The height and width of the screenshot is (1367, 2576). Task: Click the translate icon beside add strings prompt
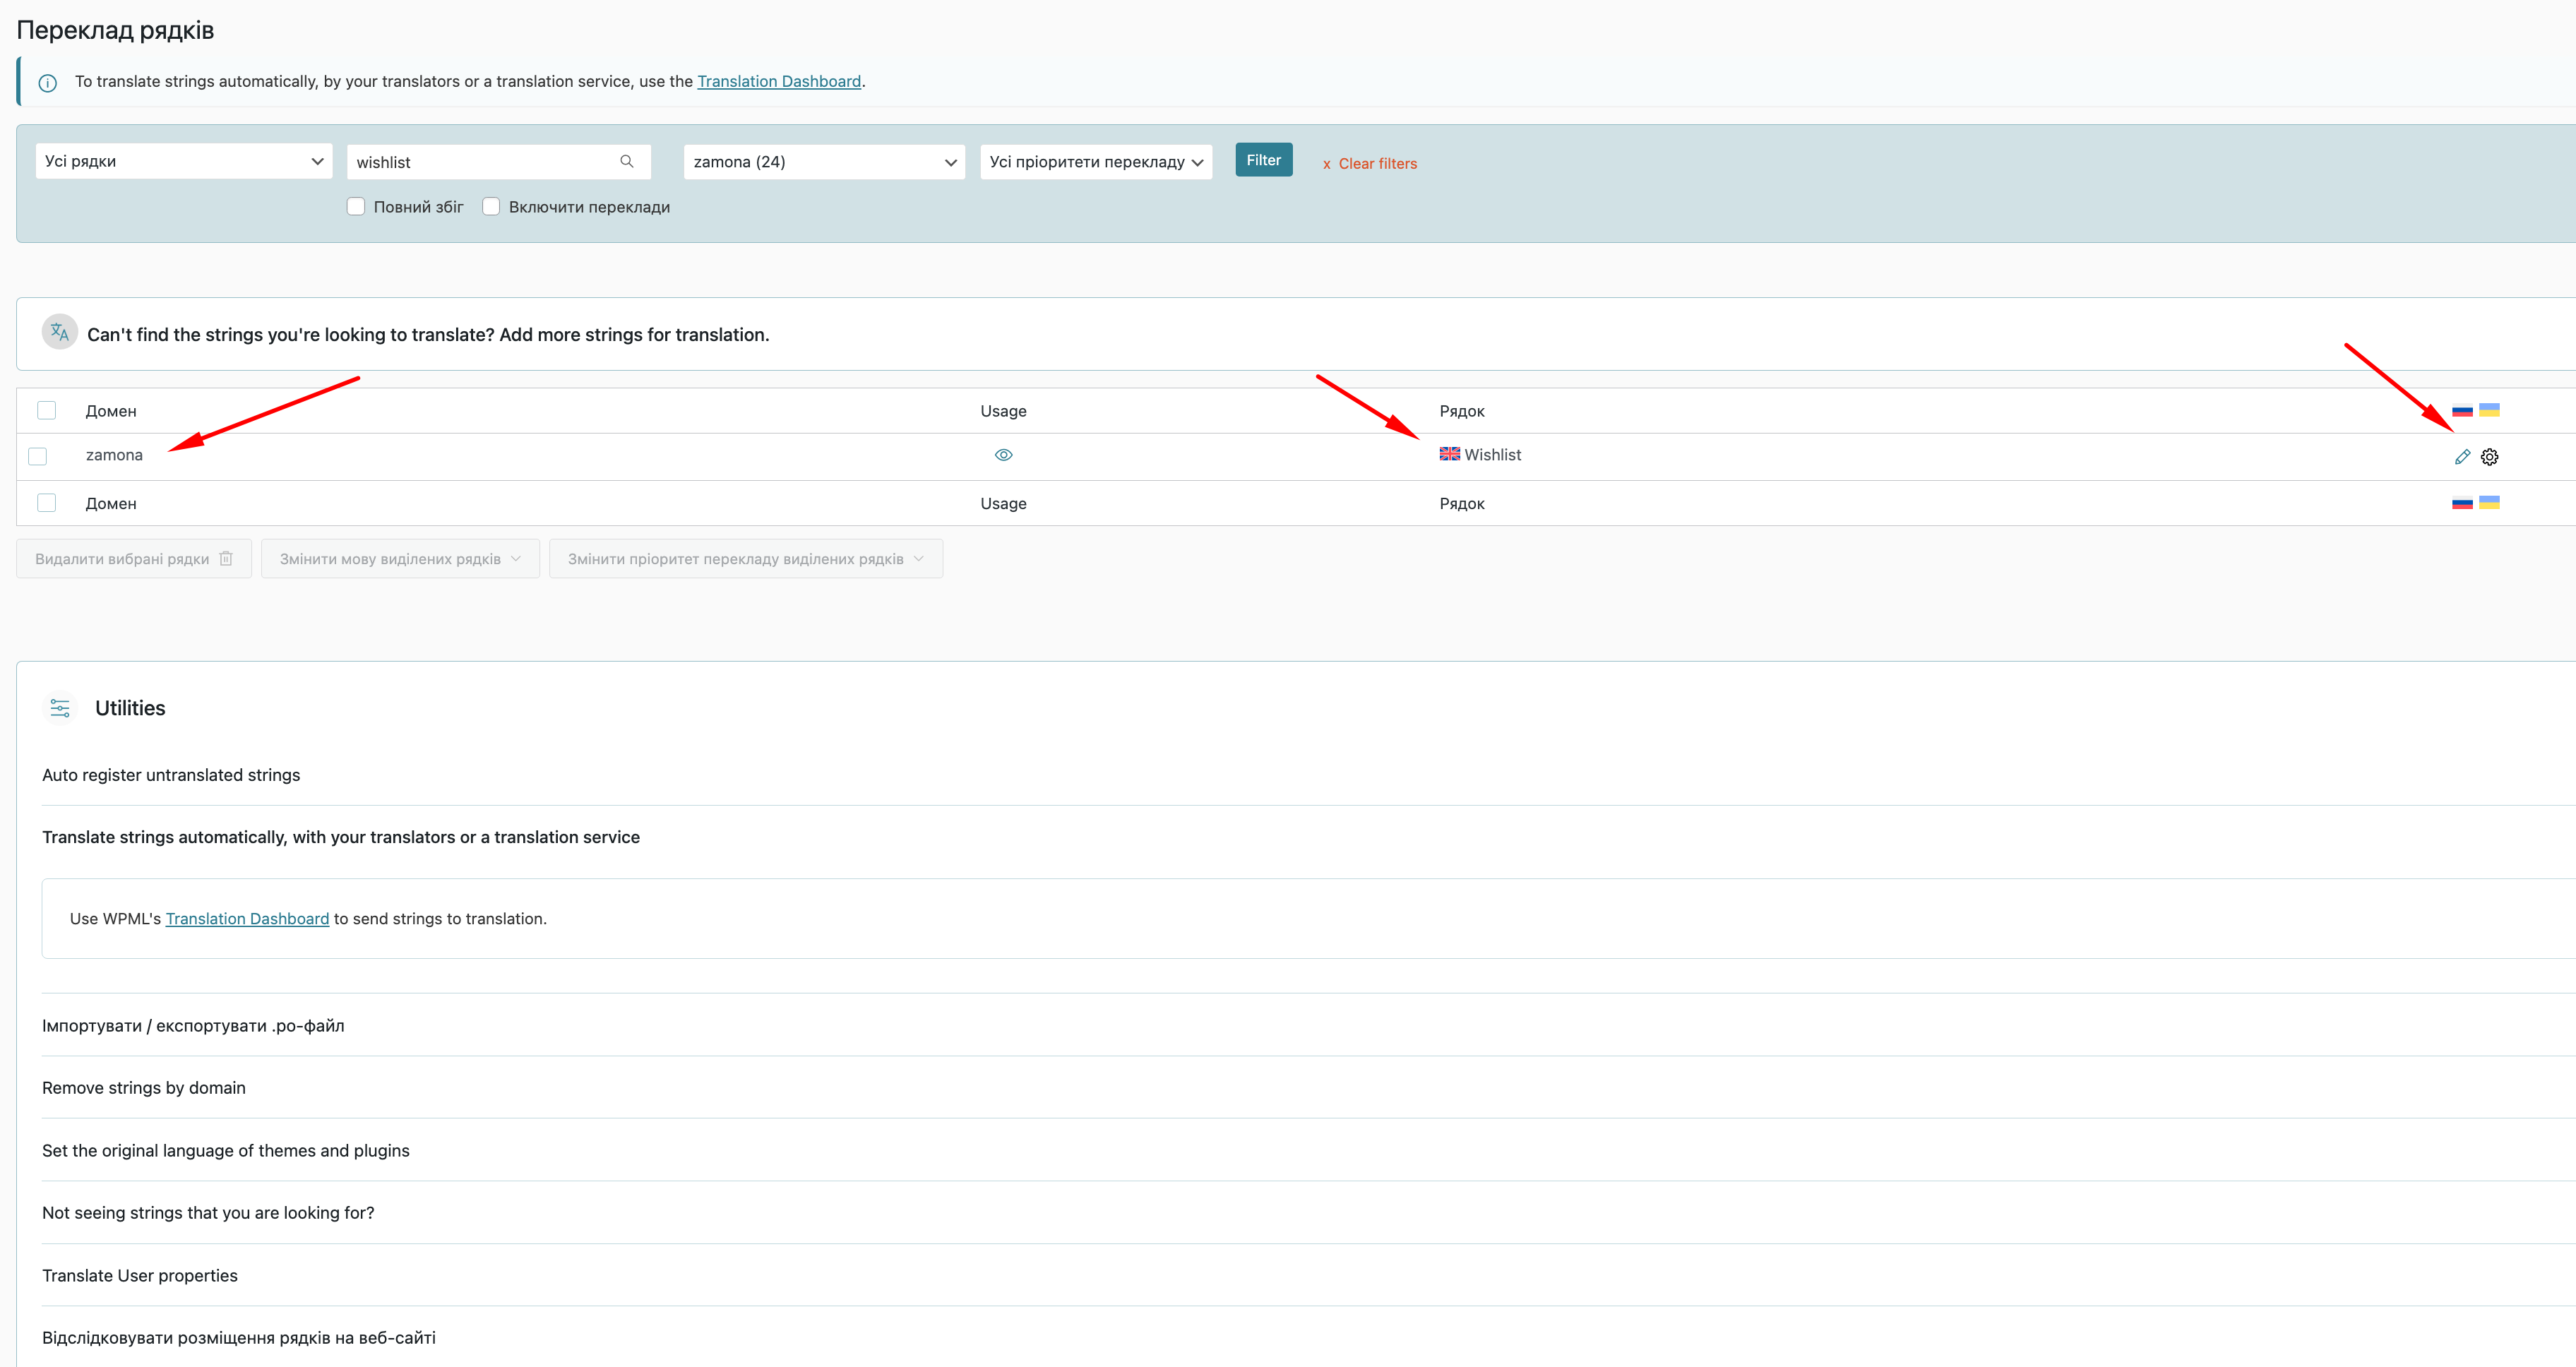coord(60,332)
